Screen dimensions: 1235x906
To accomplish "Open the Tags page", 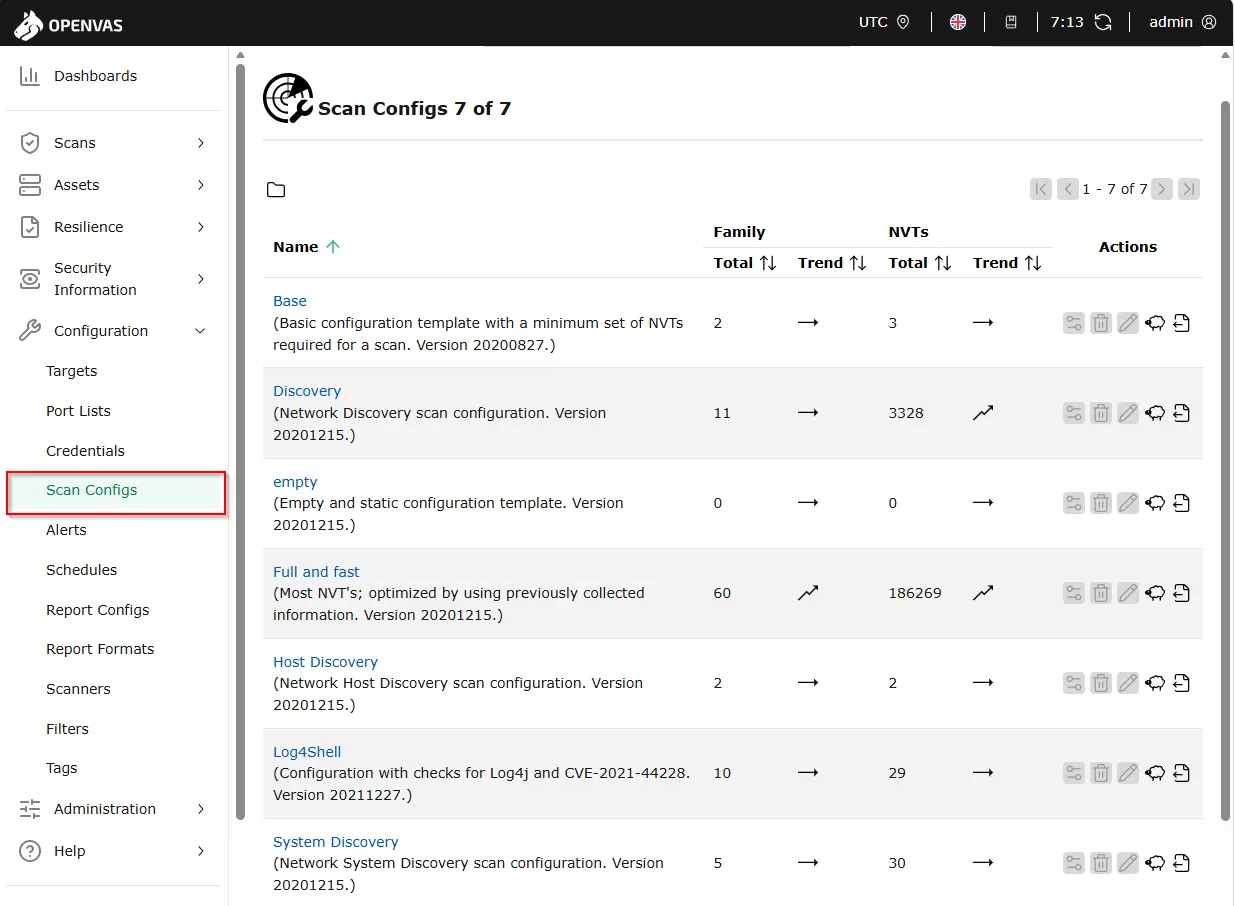I will (x=61, y=768).
